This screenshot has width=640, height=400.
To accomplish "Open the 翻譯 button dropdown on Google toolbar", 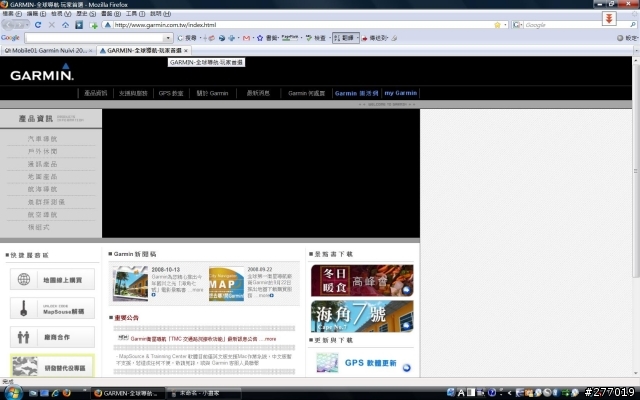I will 357,38.
